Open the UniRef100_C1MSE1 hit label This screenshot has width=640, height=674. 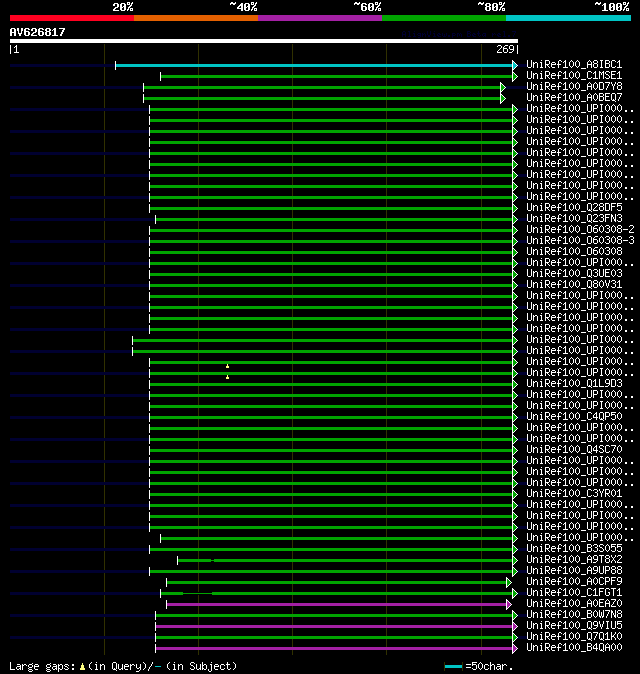574,76
